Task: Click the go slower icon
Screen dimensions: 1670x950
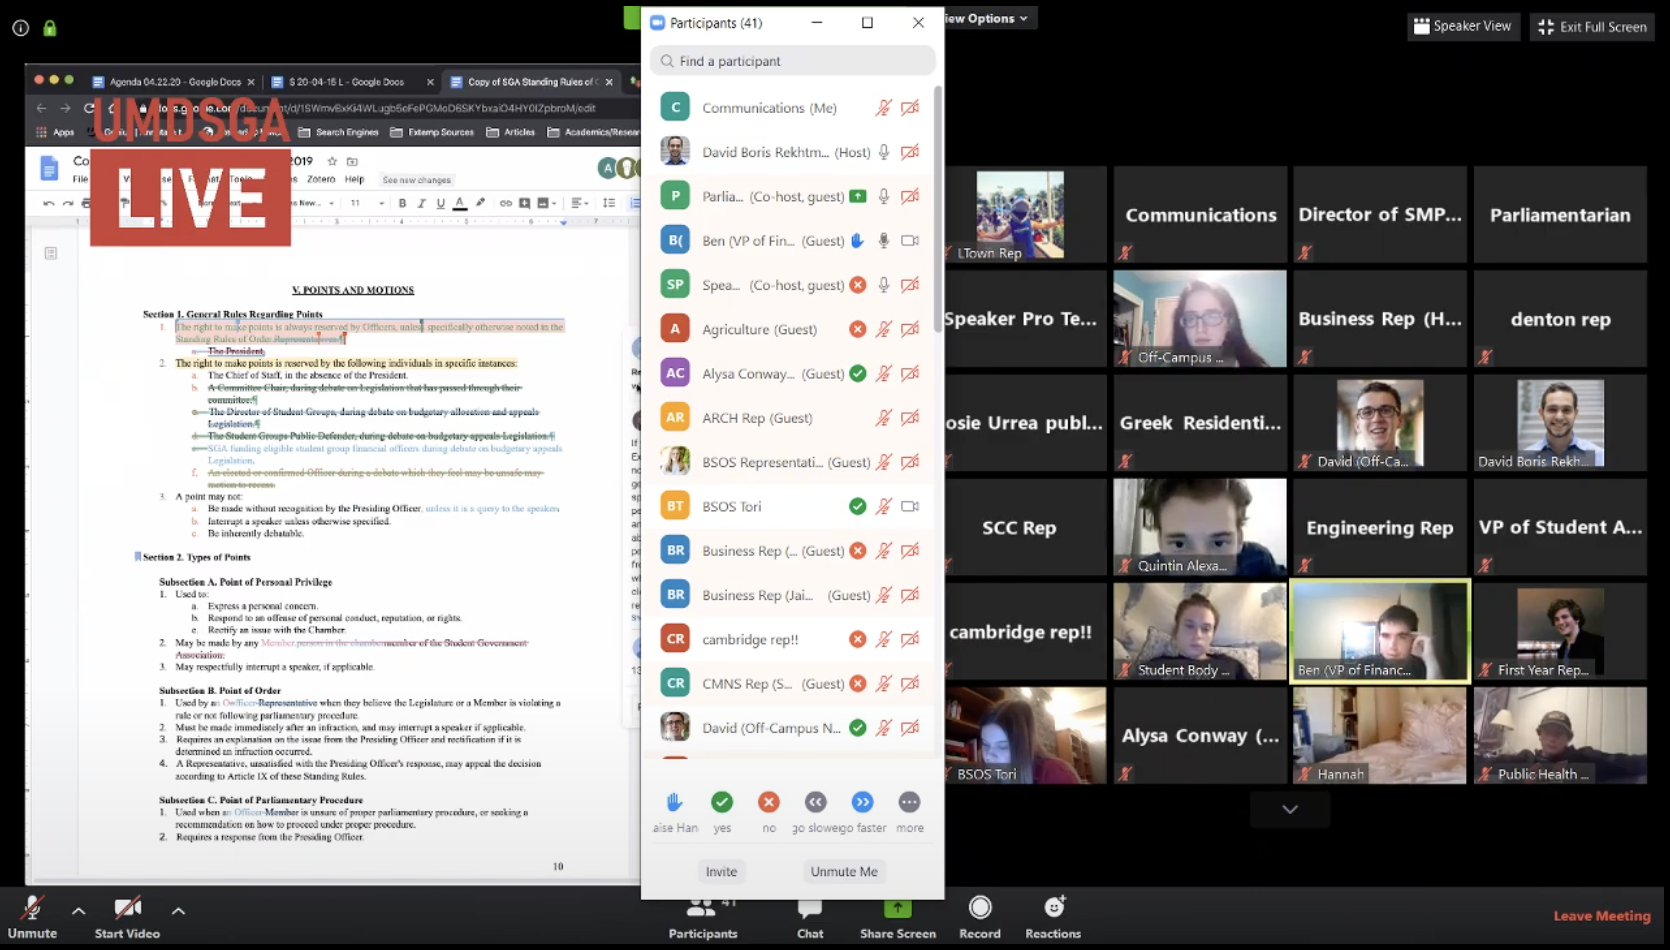Action: pos(815,802)
